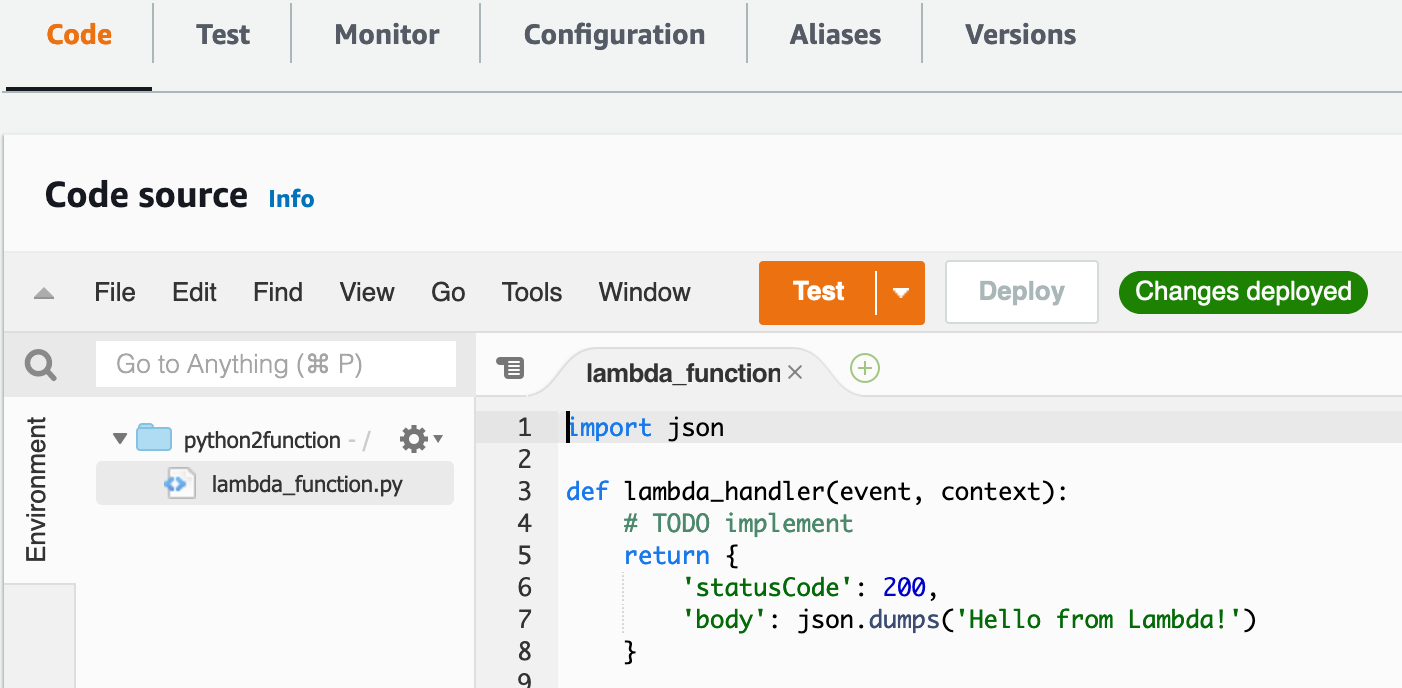The height and width of the screenshot is (688, 1402).
Task: Click the Deploy button
Action: (1021, 292)
